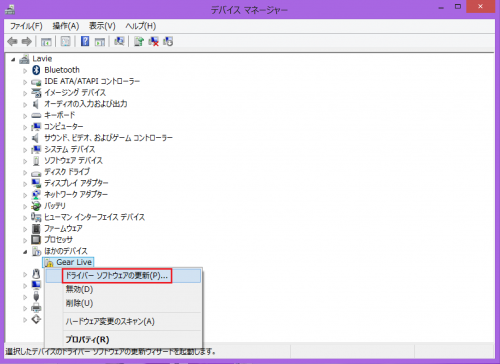Image resolution: width=500 pixels, height=364 pixels.
Task: Click the keyboard icon next to キーボード
Action: (36, 116)
